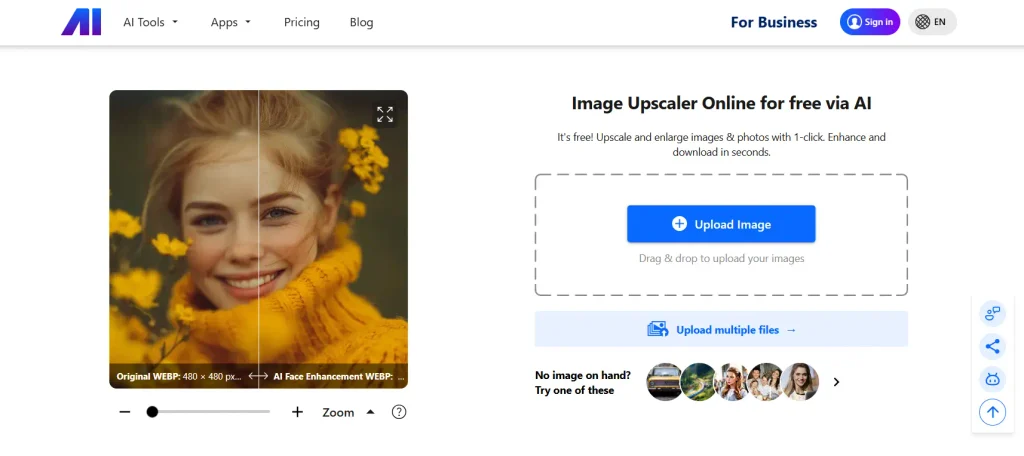Open the Zoom options dropdown arrow
1024x456 pixels.
click(370, 412)
